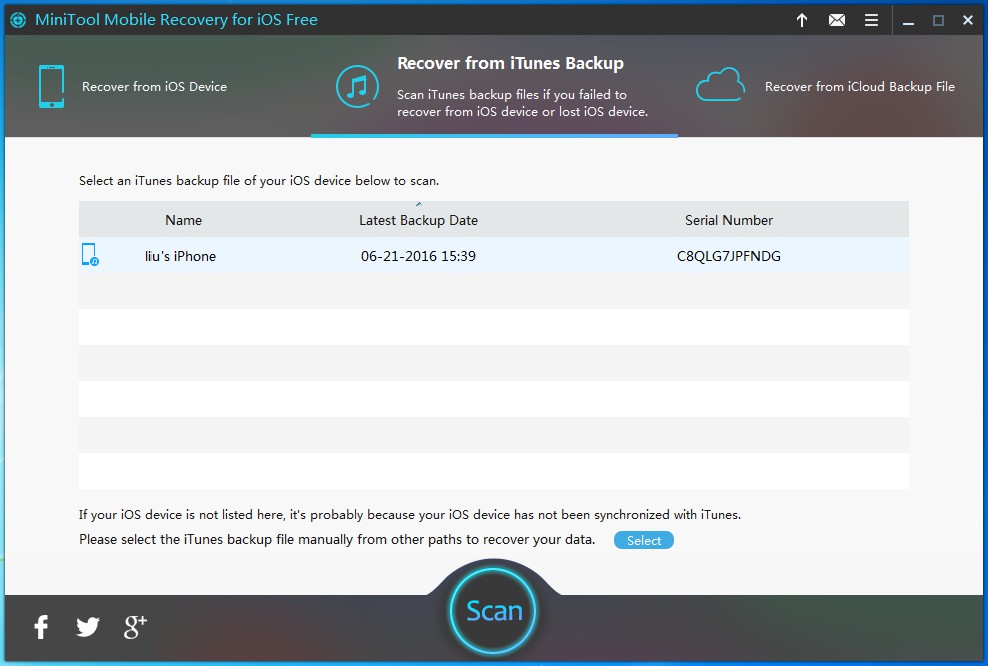Click serial number C8QLG7JPFNDG
The image size is (988, 666).
tap(728, 256)
